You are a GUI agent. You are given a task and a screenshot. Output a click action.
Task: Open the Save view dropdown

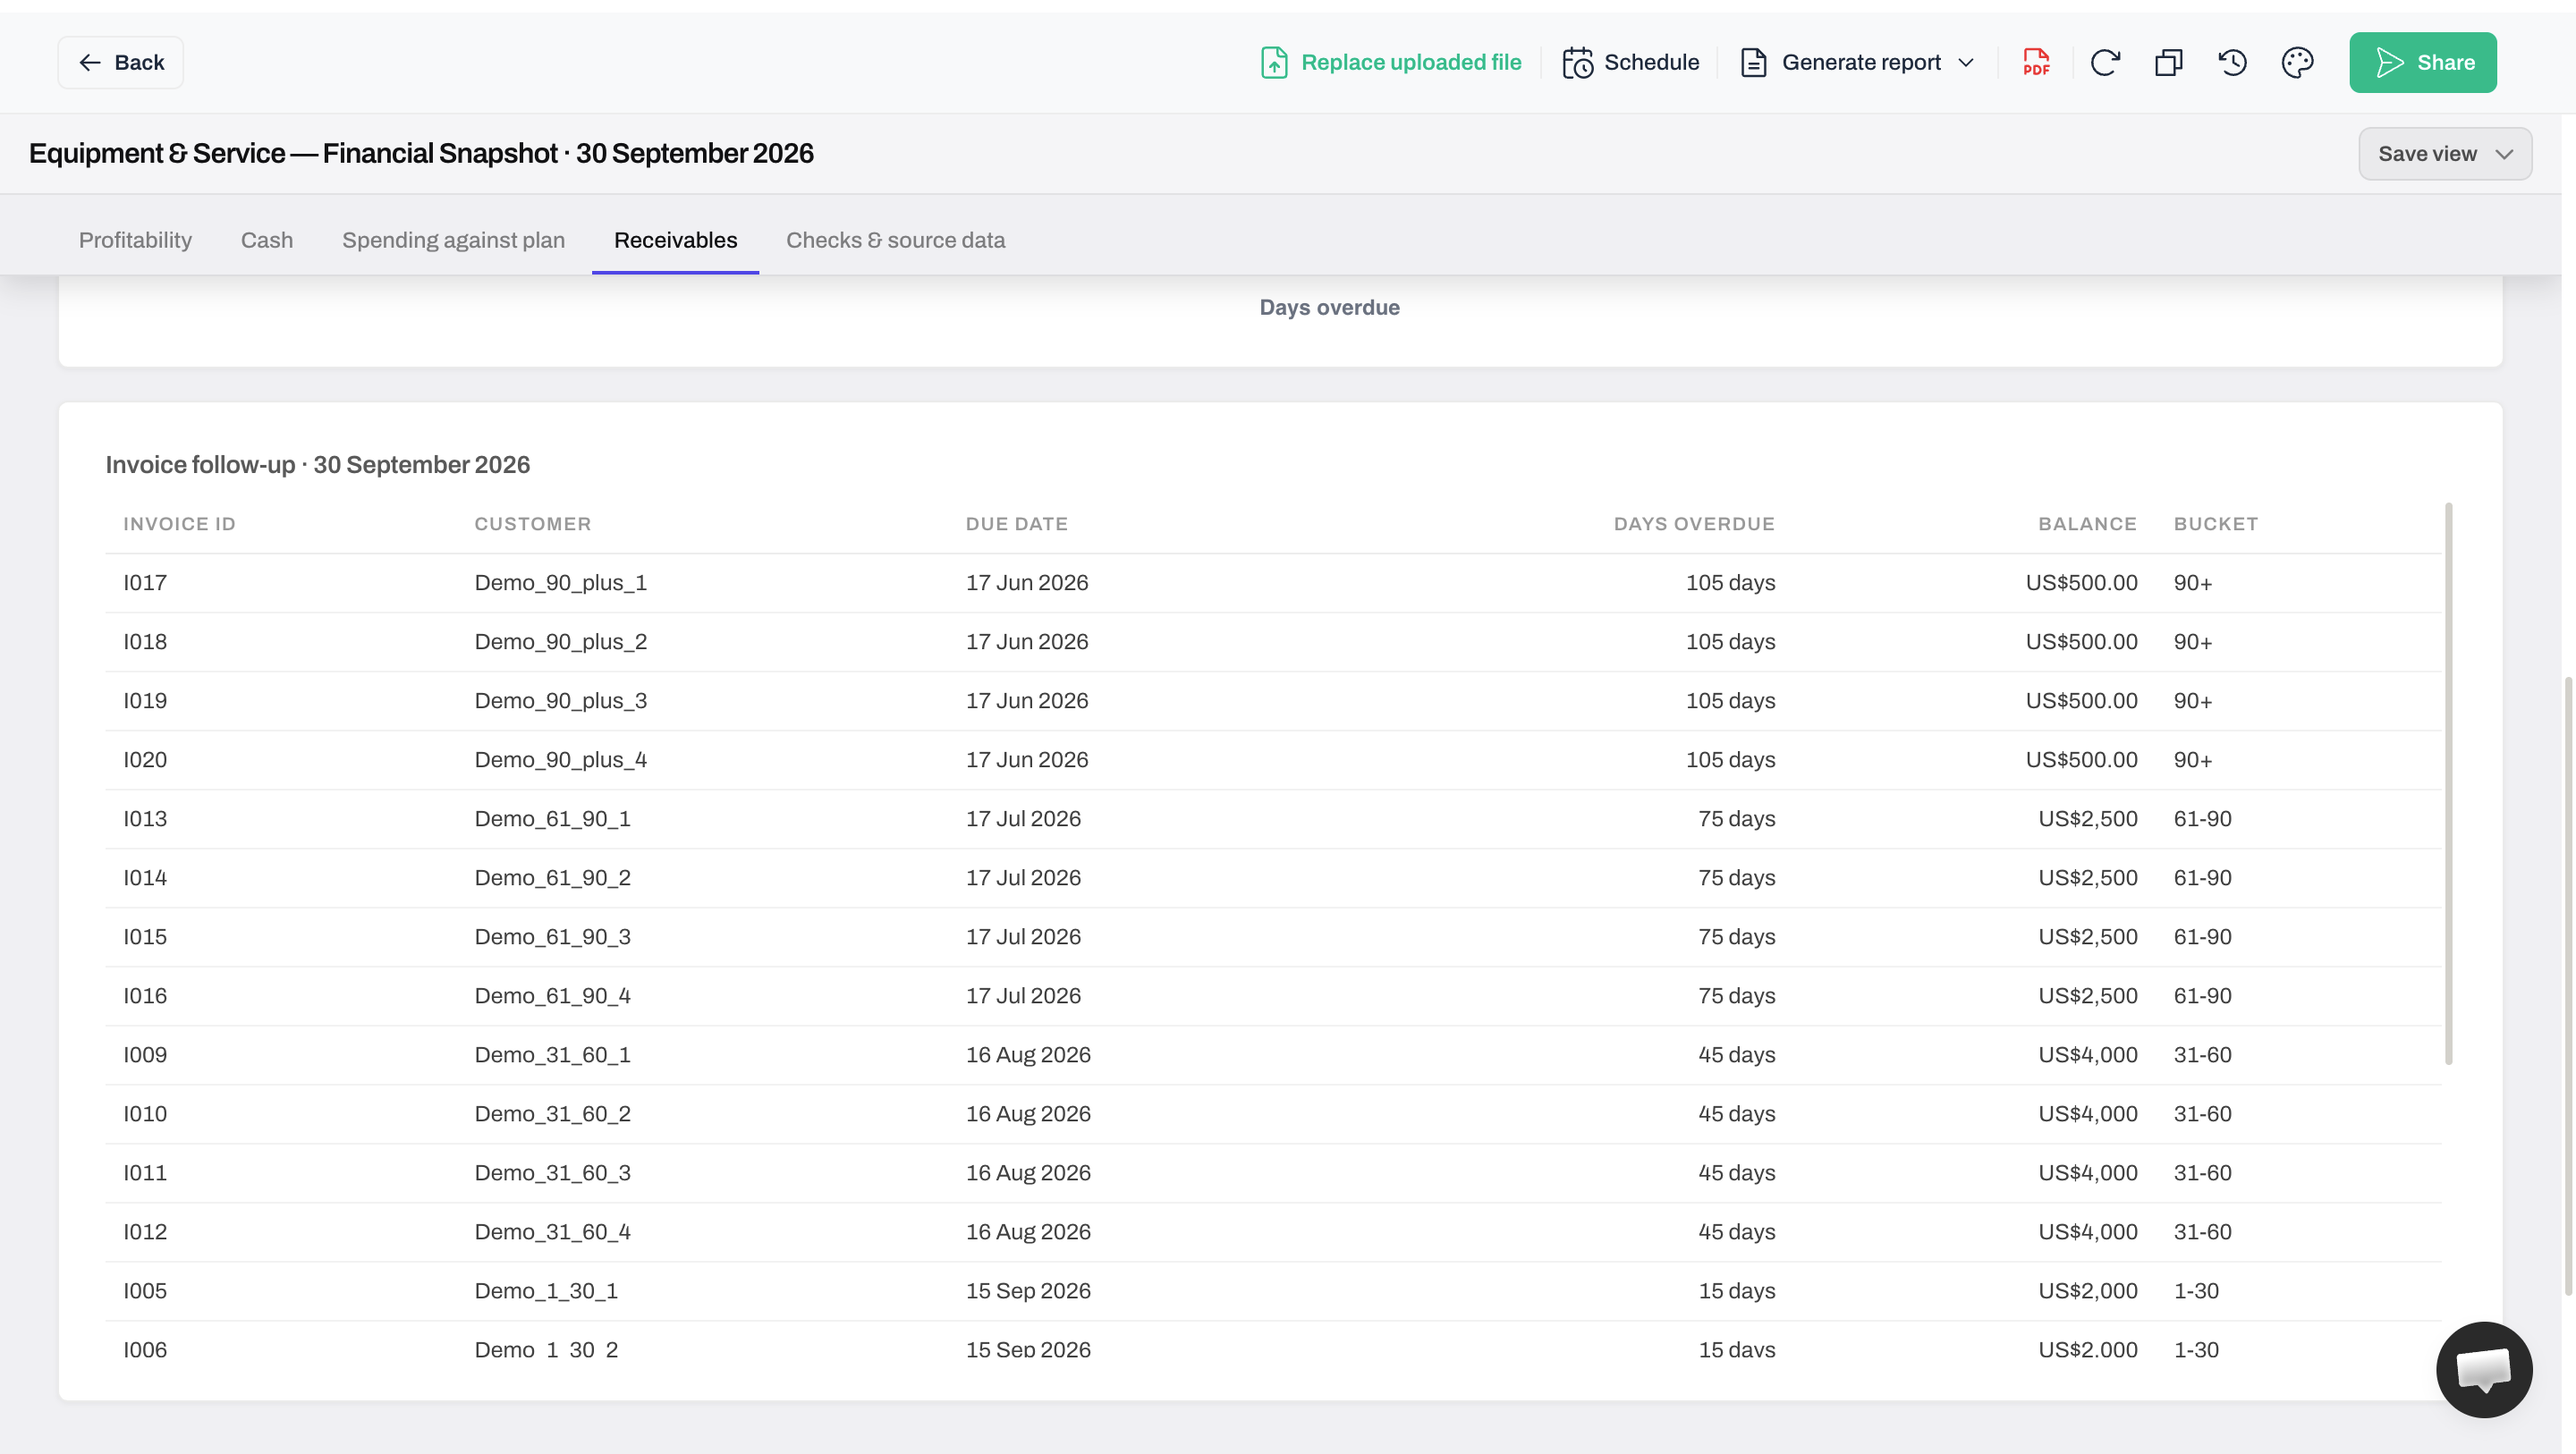tap(2445, 154)
